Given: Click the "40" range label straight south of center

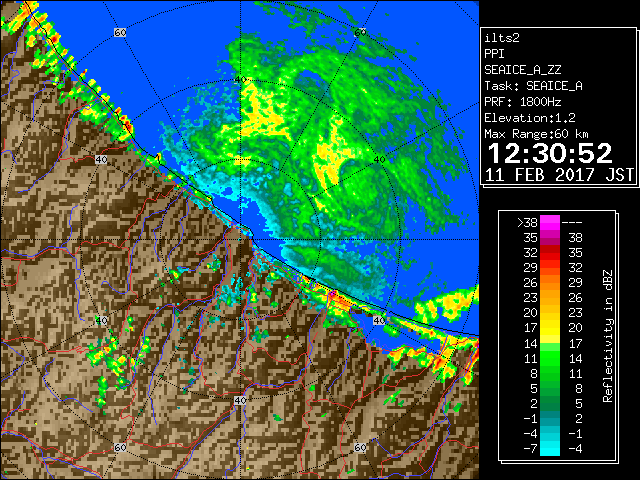Looking at the screenshot, I should coord(240,400).
